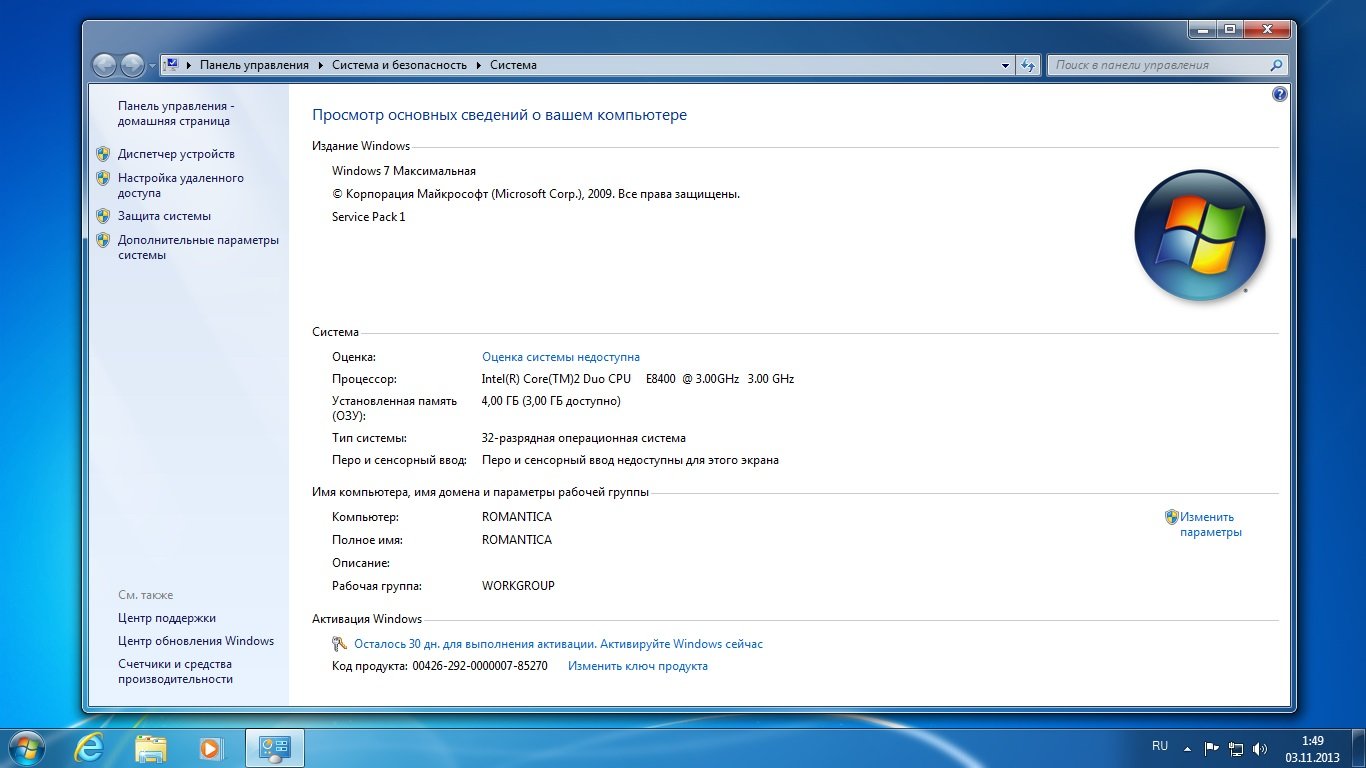Select "Панель управления" breadcrumb in address bar

[x=254, y=65]
